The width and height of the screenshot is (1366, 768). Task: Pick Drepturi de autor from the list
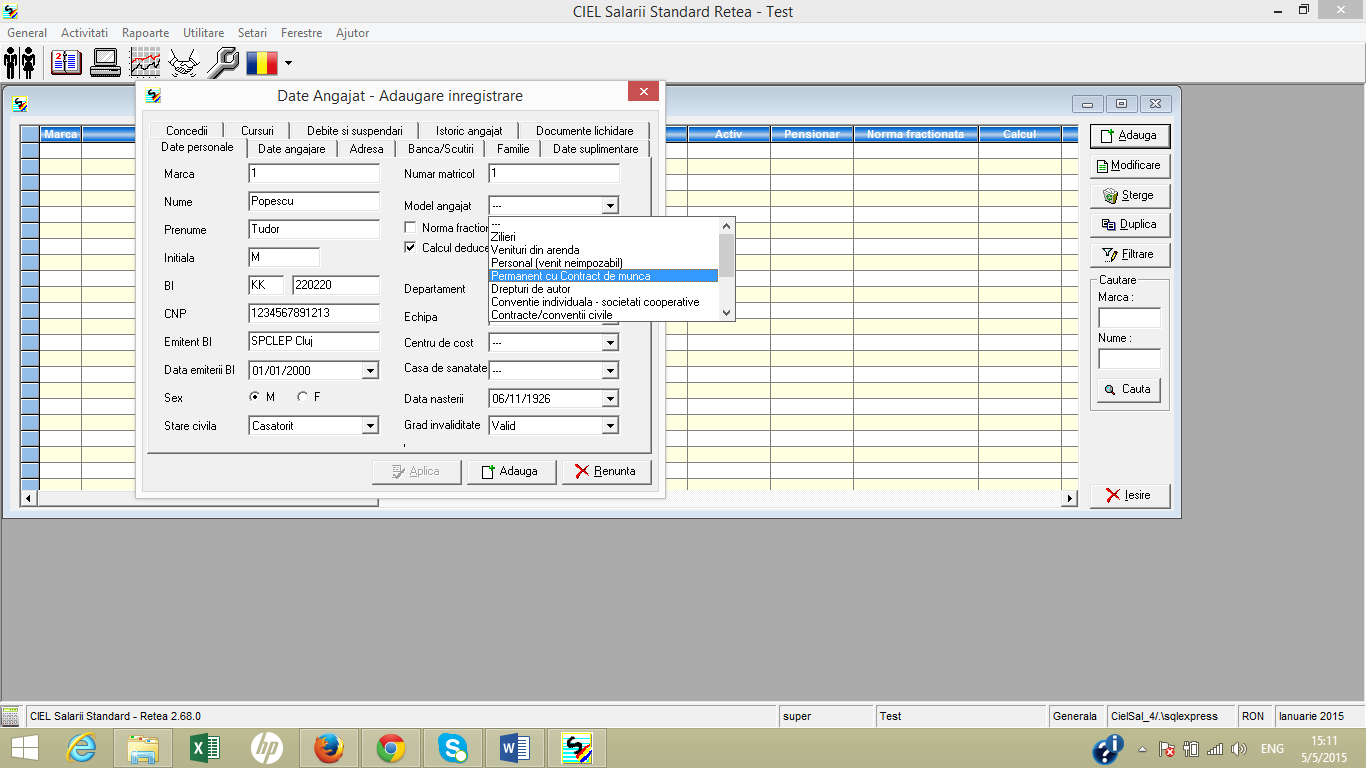[x=603, y=289]
